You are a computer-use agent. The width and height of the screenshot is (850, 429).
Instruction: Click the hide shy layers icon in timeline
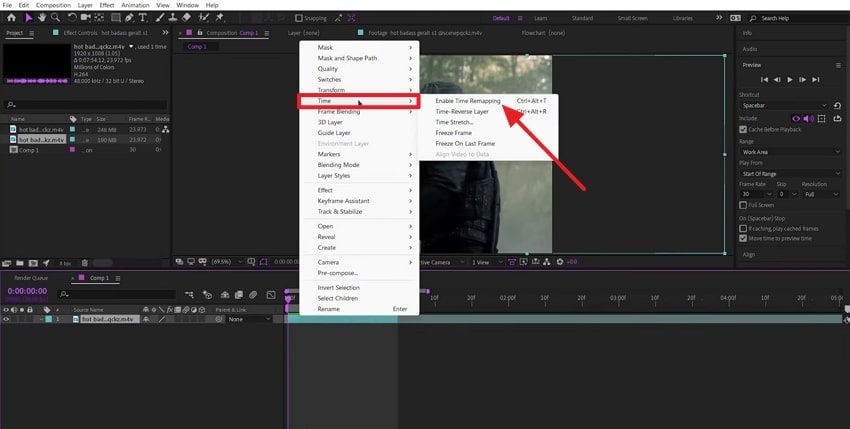point(225,294)
